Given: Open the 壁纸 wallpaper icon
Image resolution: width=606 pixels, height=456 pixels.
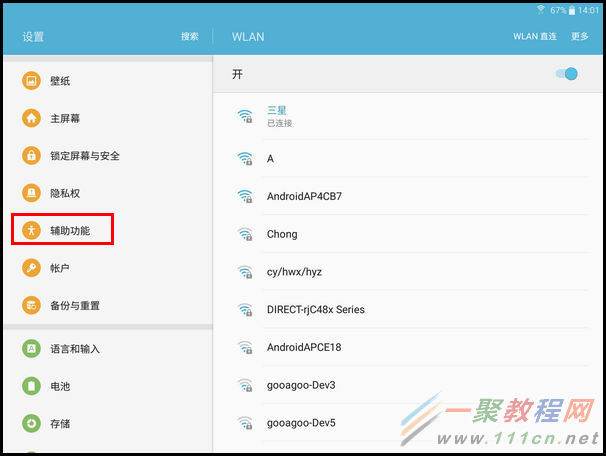Looking at the screenshot, I should [31, 81].
